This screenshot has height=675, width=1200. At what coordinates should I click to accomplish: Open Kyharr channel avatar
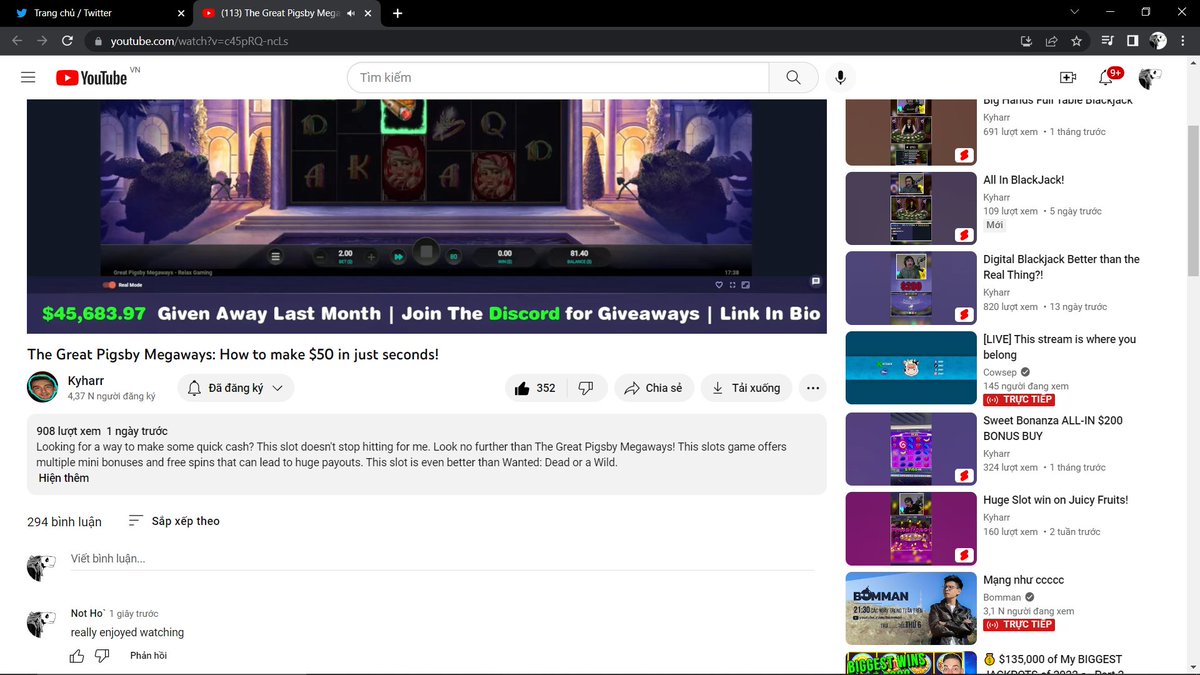tap(42, 387)
